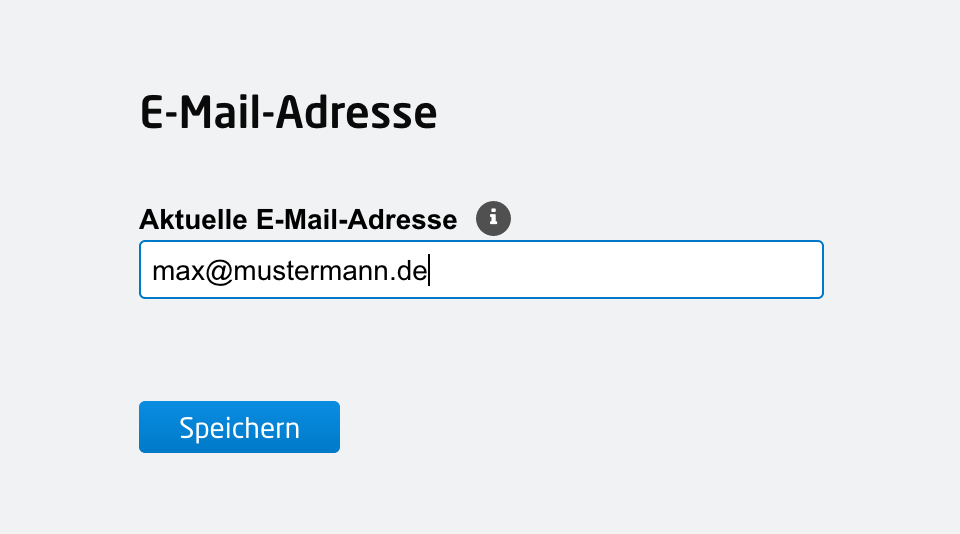Click into the email address input field

point(480,269)
